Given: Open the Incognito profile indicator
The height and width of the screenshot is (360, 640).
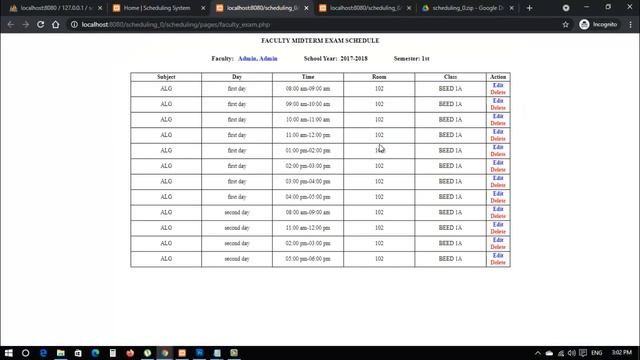Looking at the screenshot, I should coord(598,24).
